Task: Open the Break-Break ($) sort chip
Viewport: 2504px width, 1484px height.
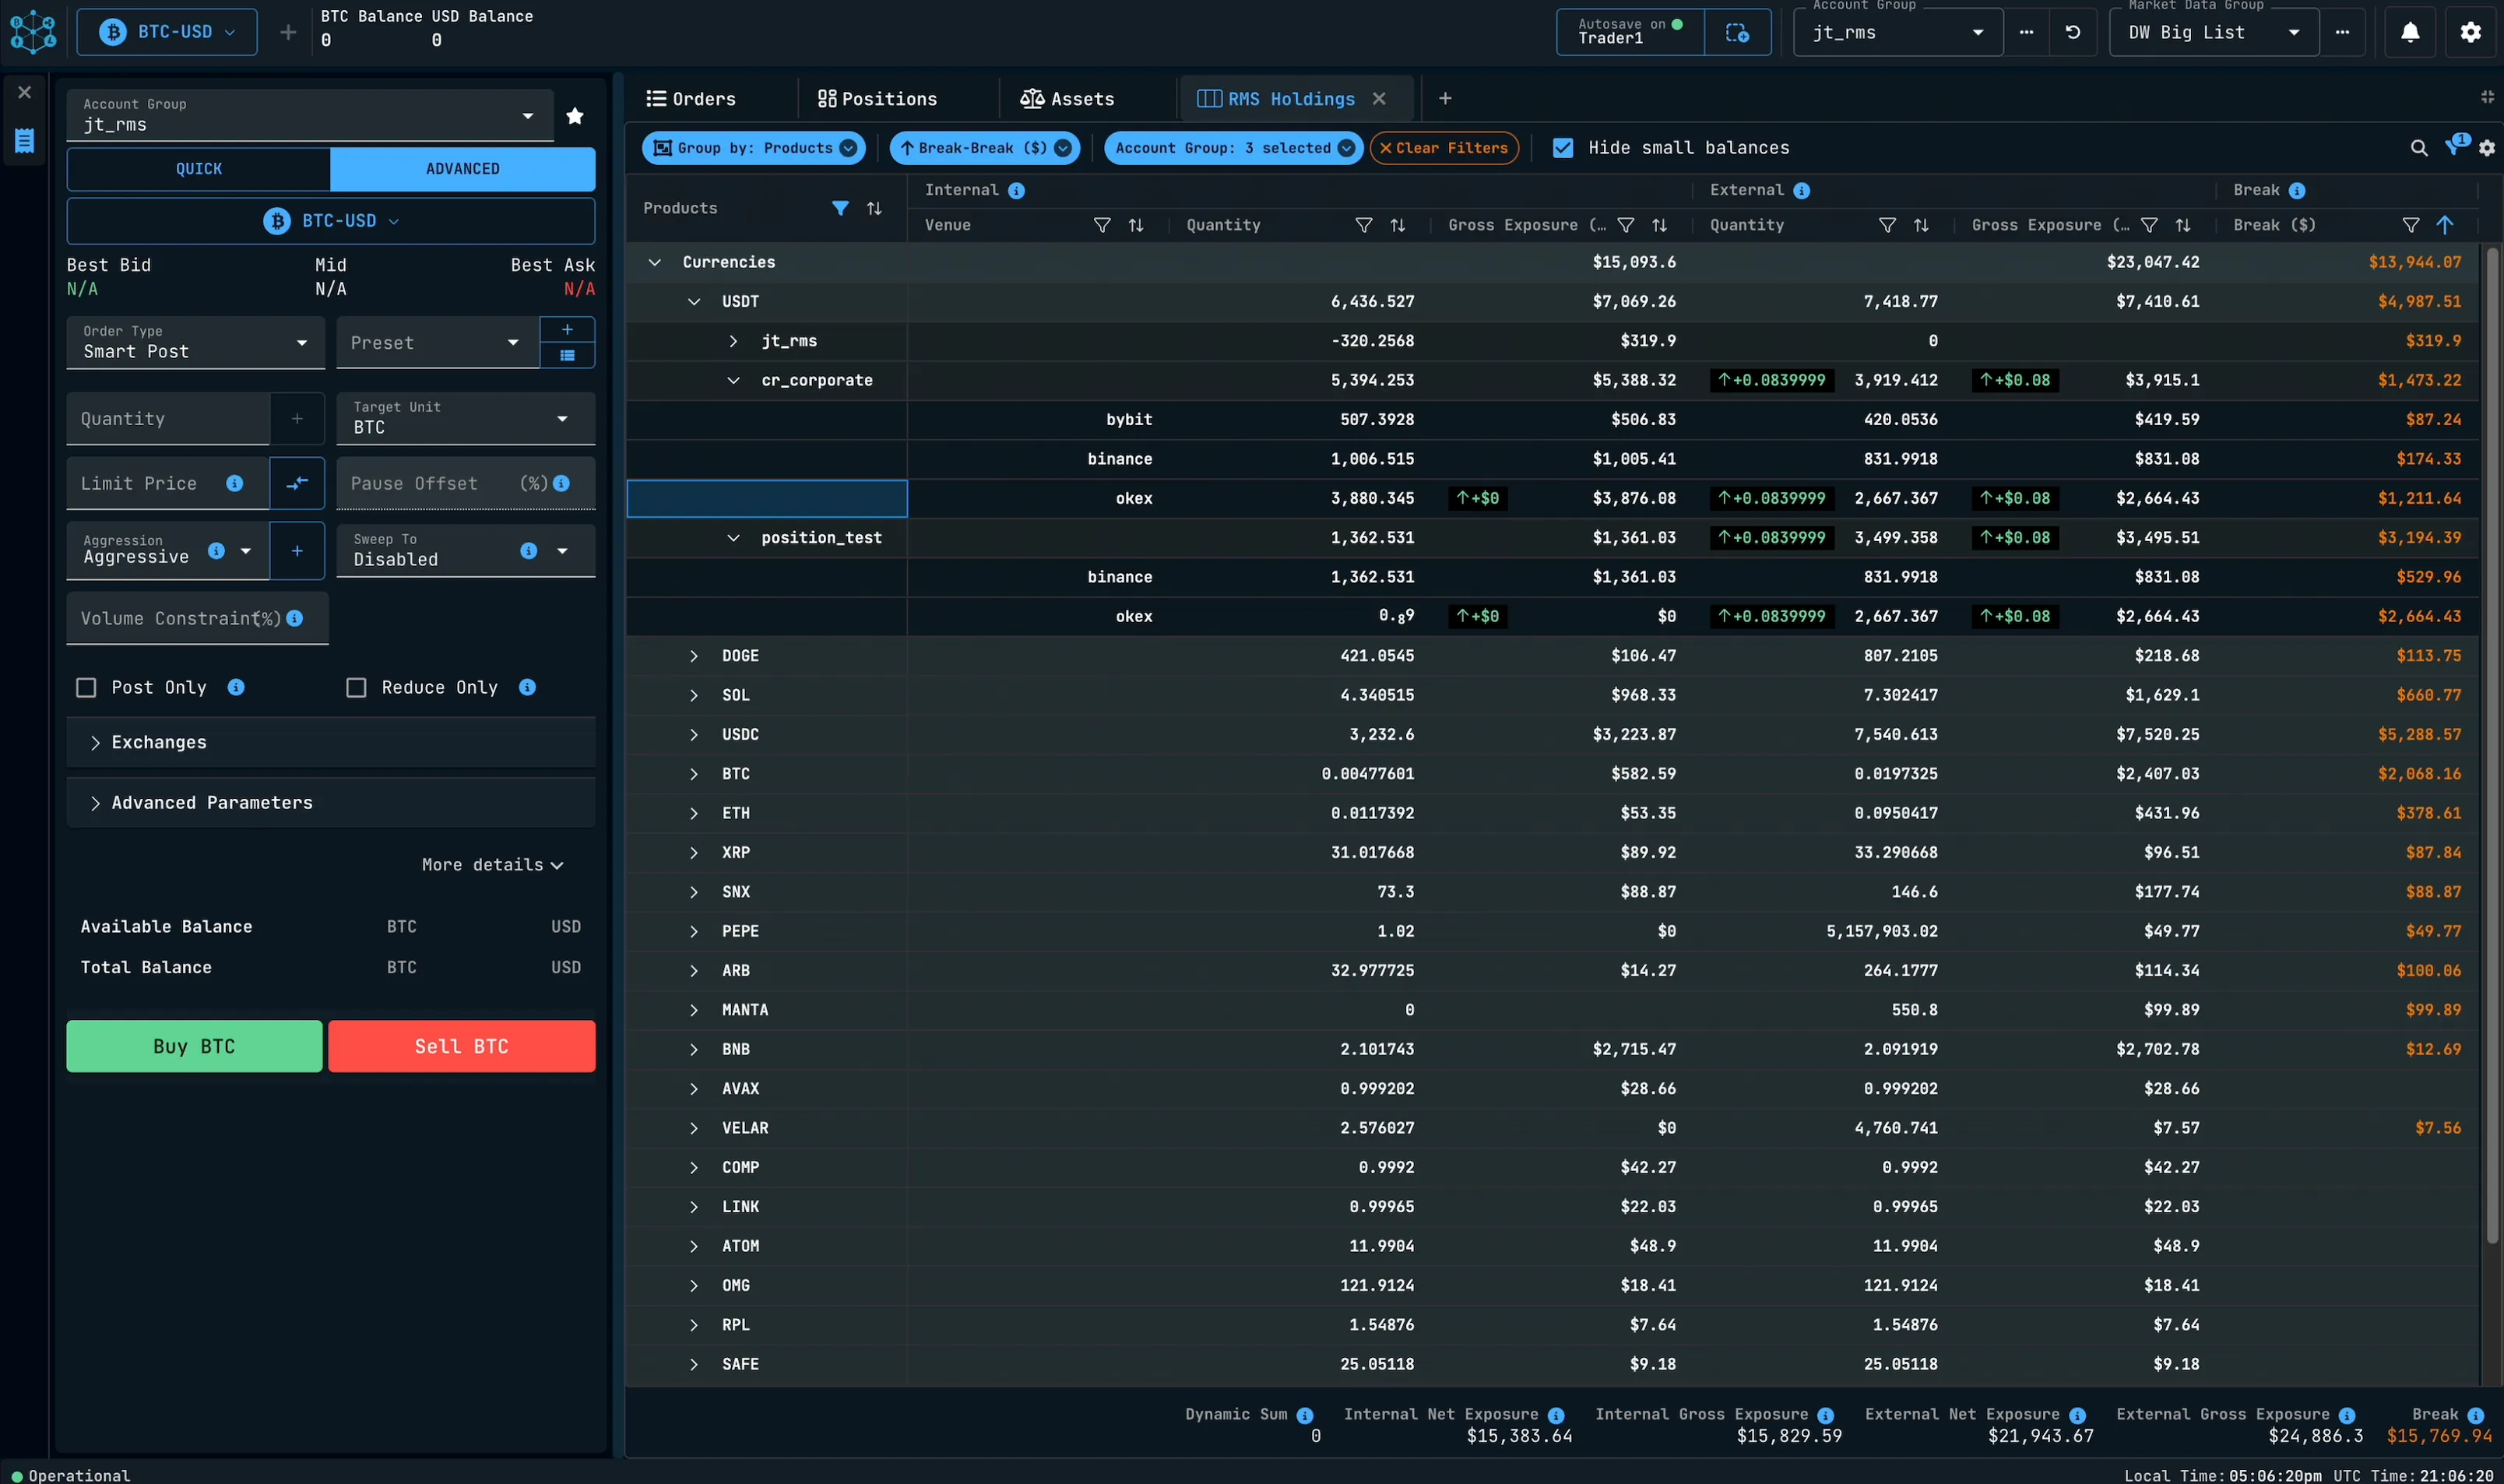Action: [x=984, y=148]
